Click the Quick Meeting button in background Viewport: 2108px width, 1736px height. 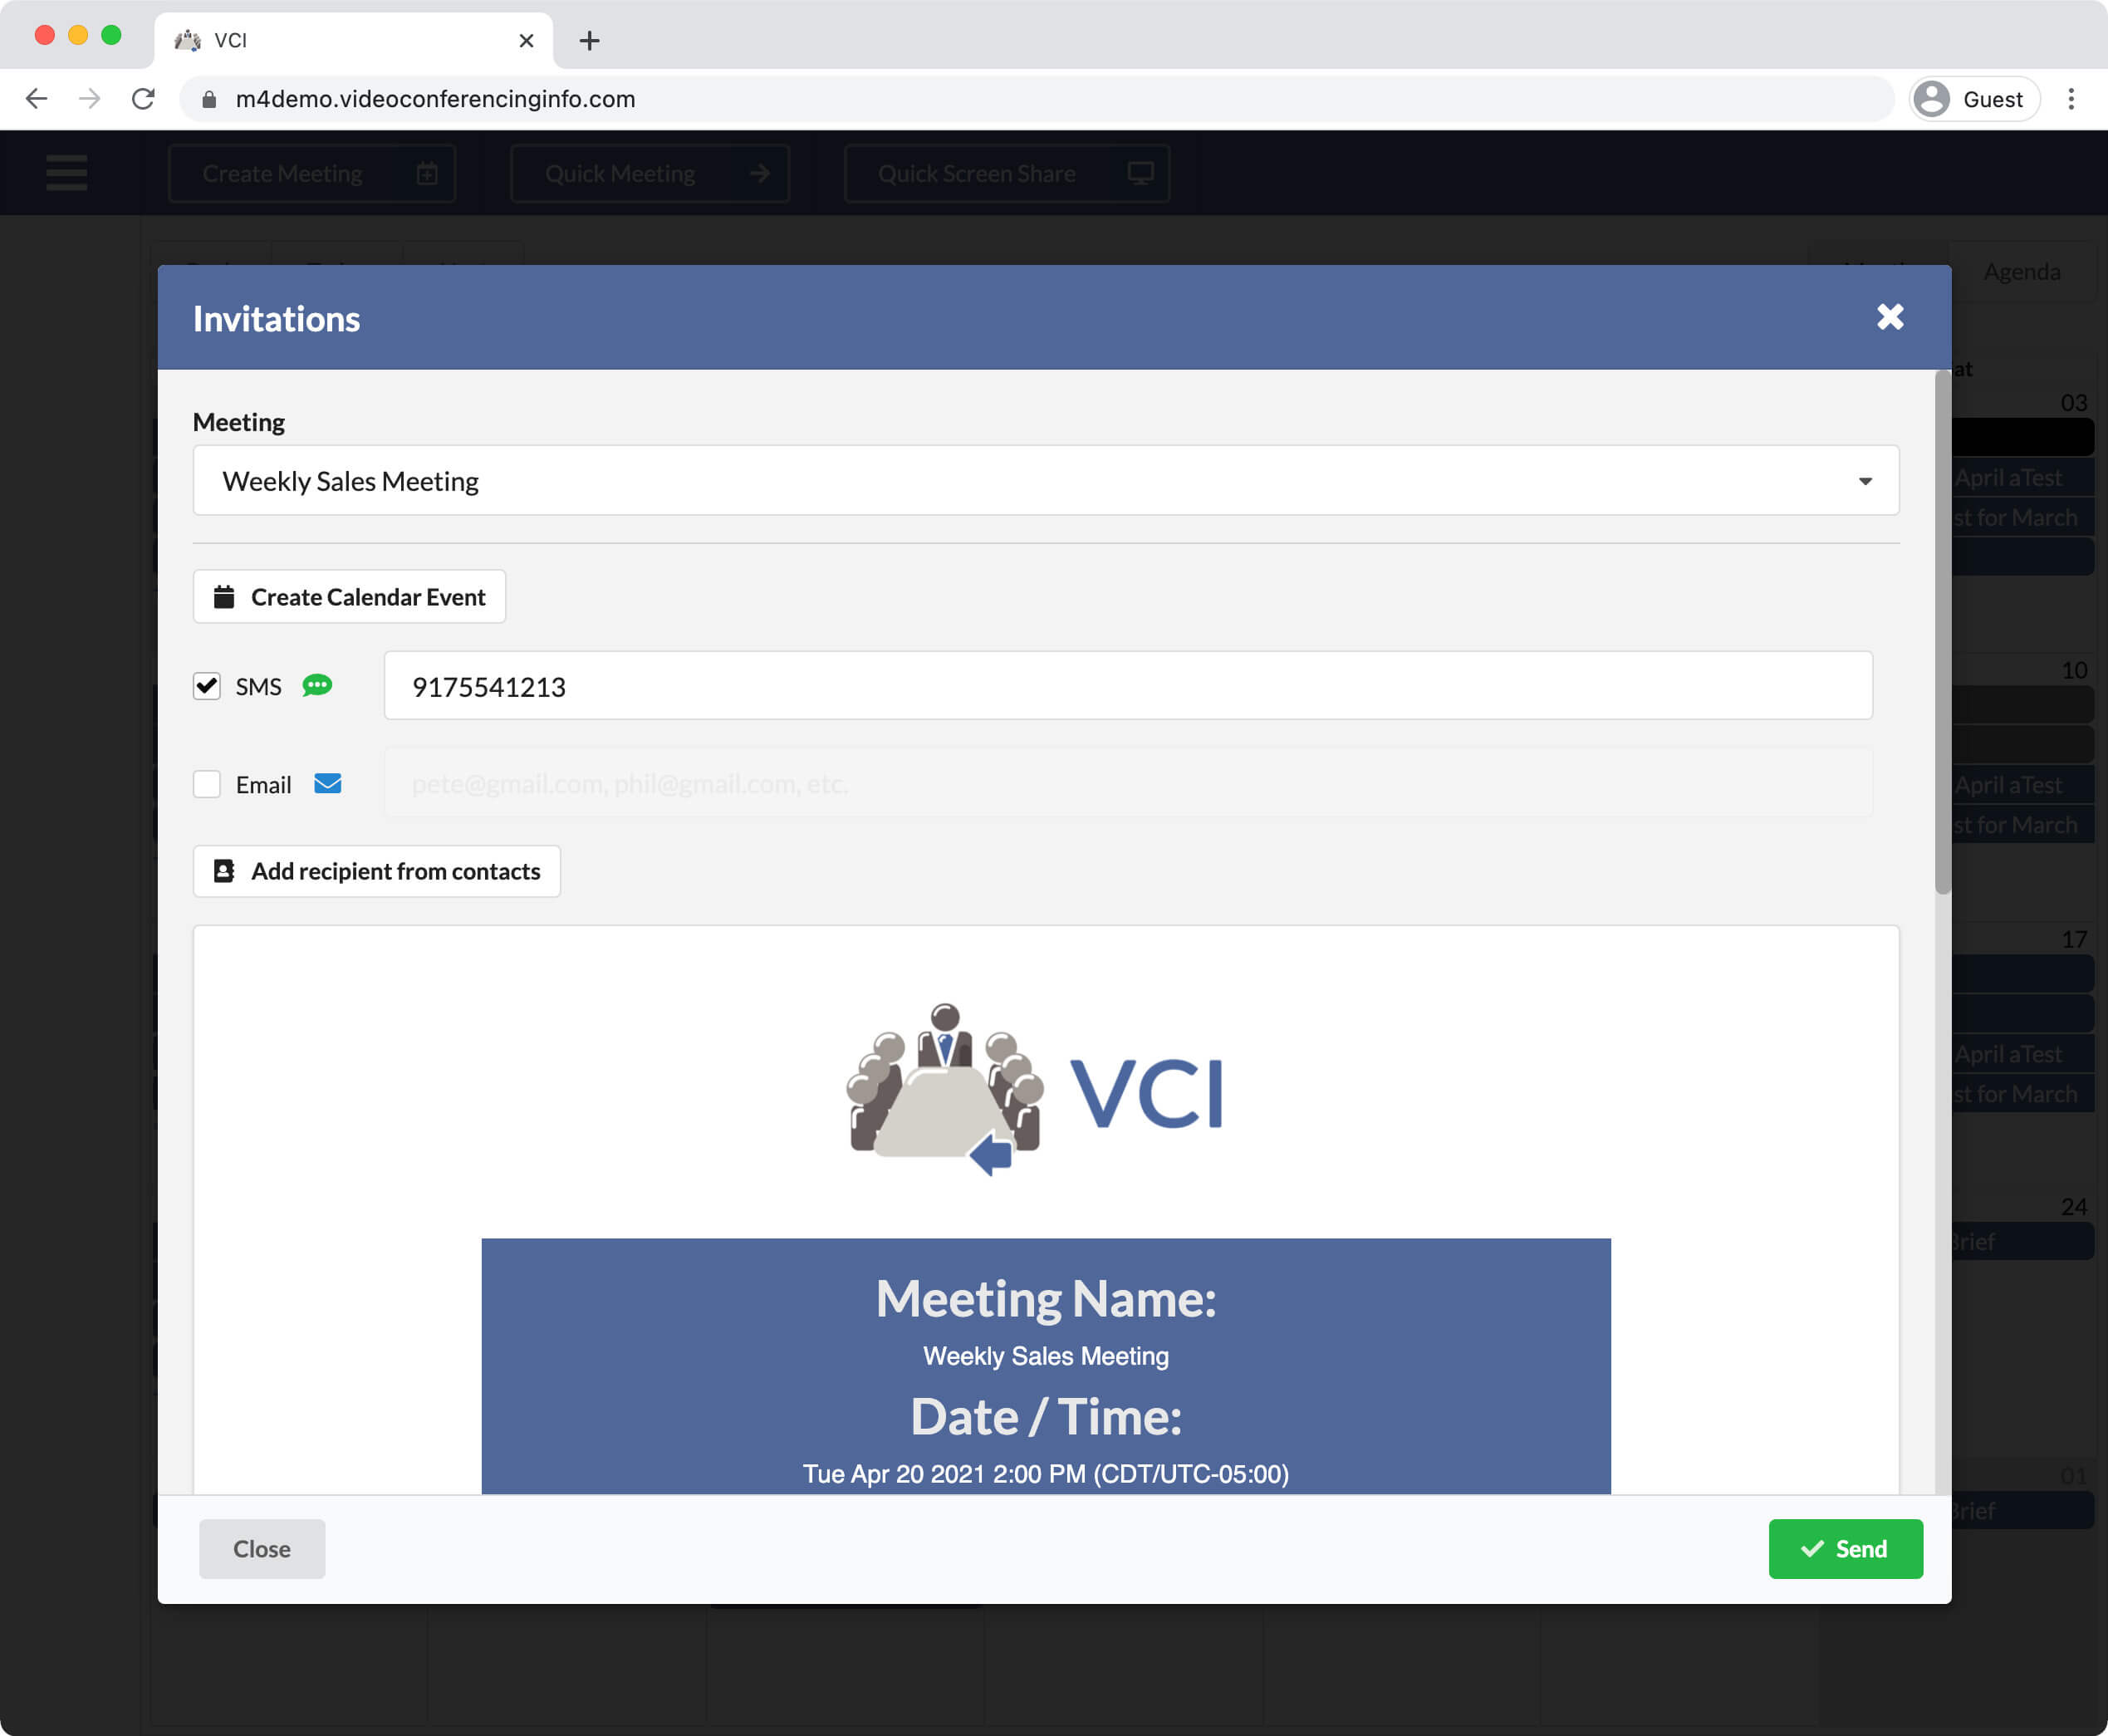[x=650, y=174]
